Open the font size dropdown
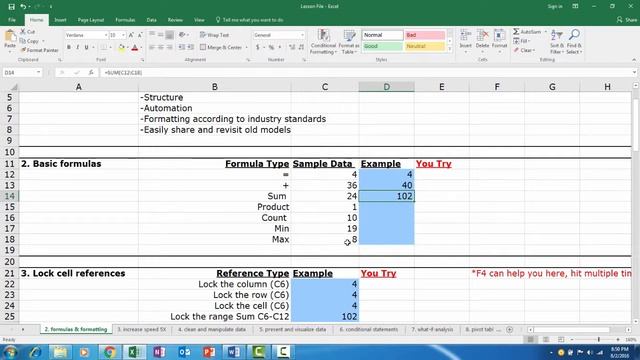This screenshot has width=640, height=360. (x=123, y=35)
